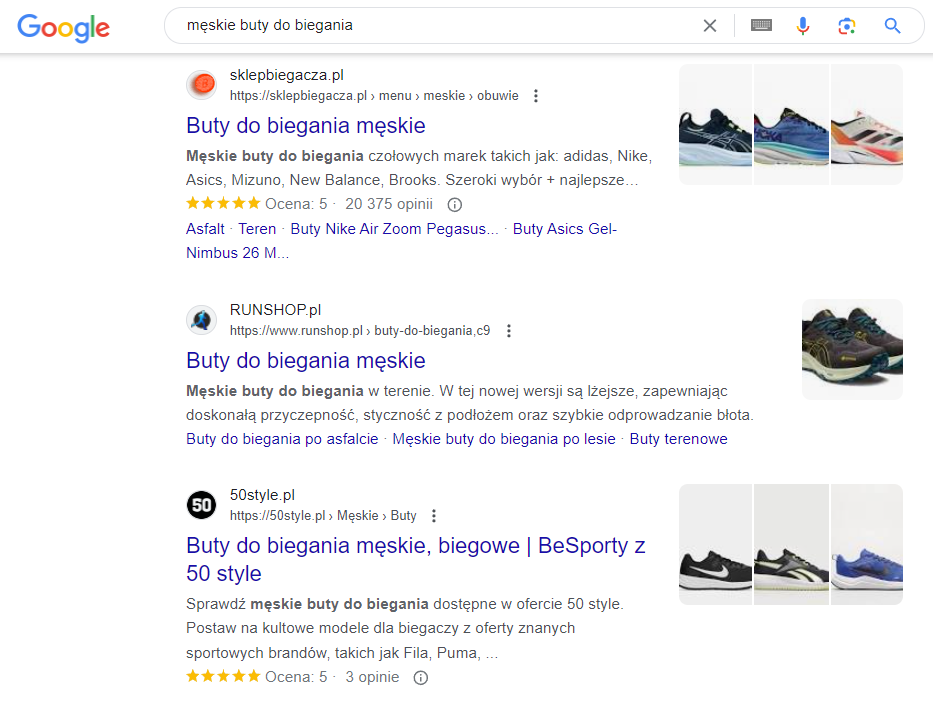The width and height of the screenshot is (933, 716).
Task: Click the 50style.pl site name
Action: (x=262, y=495)
